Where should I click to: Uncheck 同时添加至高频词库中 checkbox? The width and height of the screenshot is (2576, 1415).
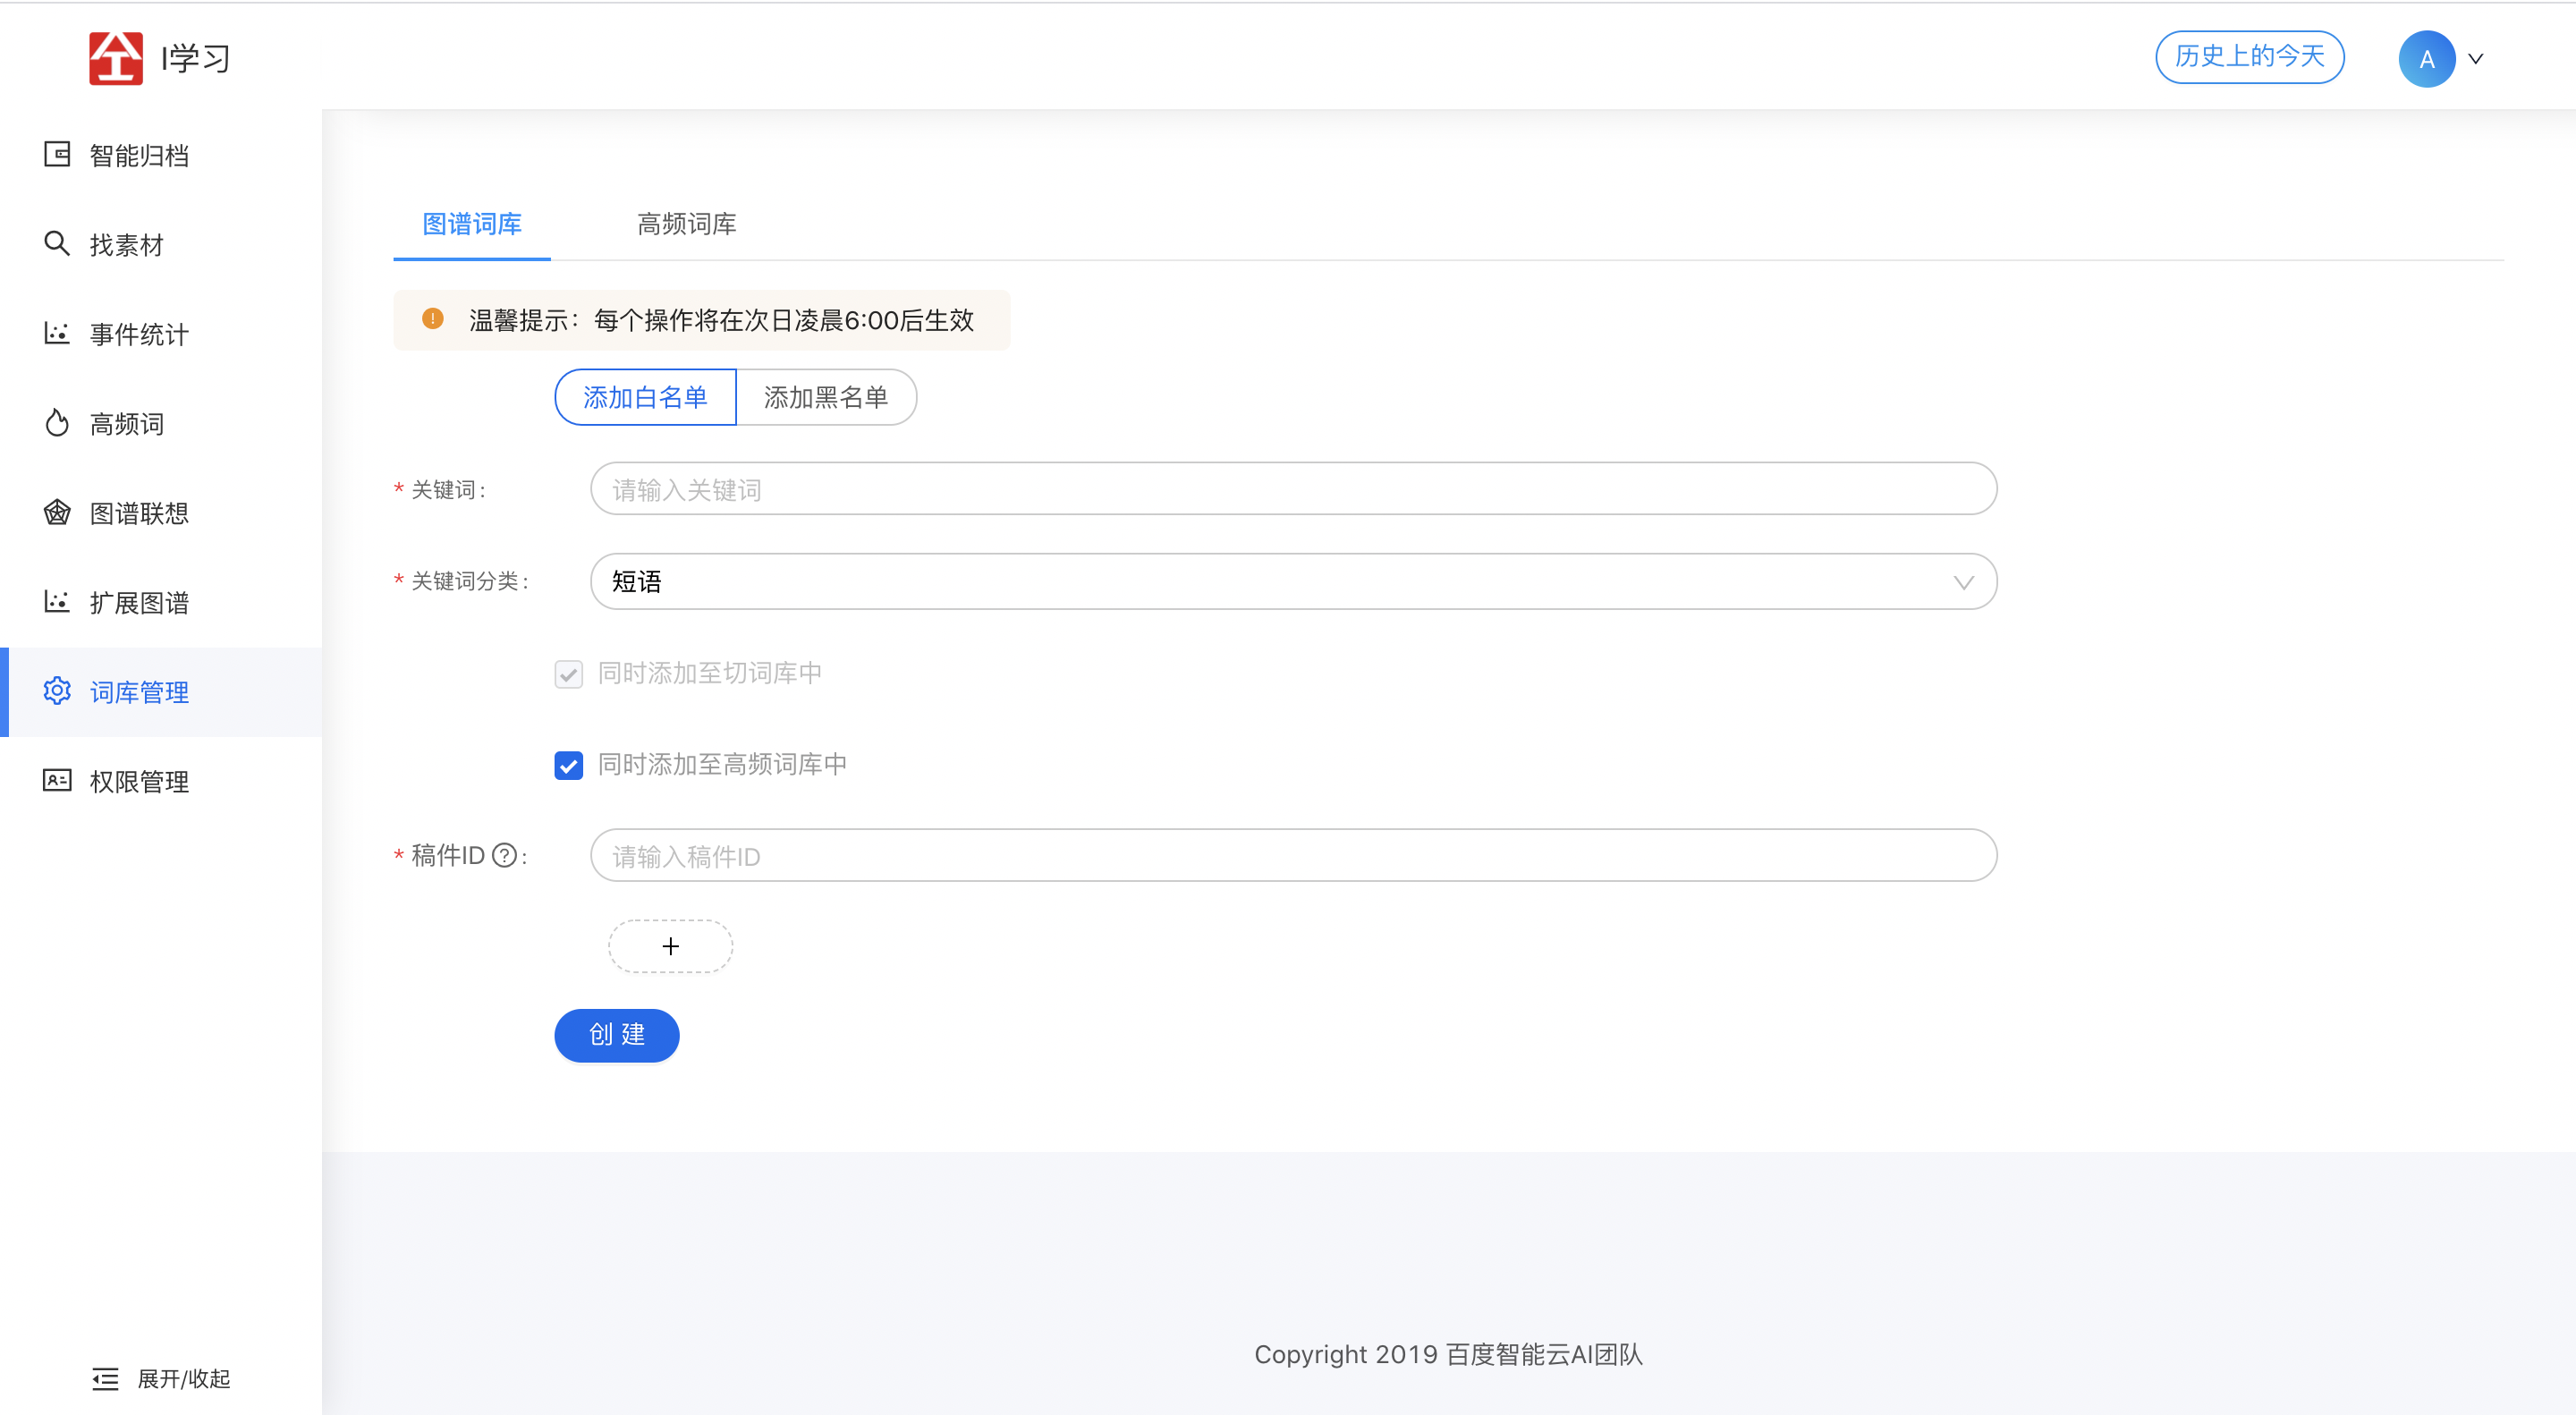(568, 766)
